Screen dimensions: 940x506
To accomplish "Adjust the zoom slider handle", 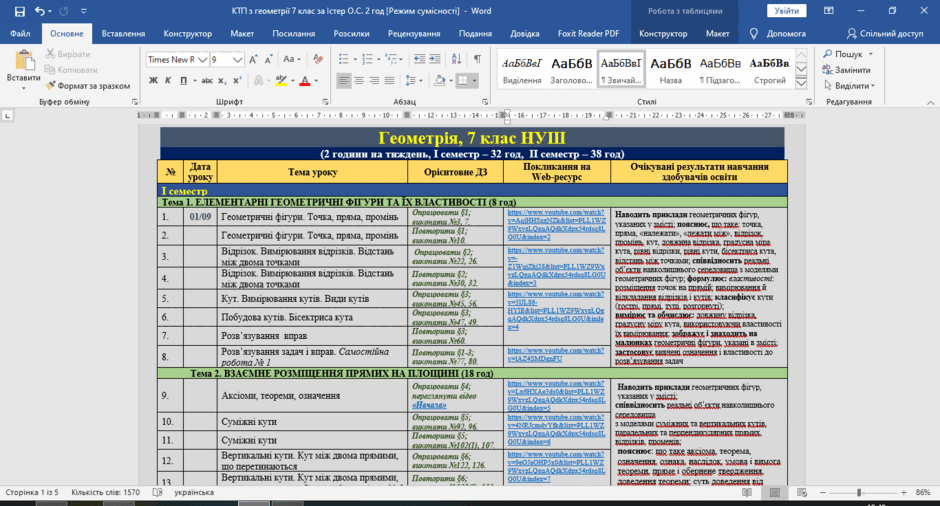I will pyautogui.click(x=859, y=492).
